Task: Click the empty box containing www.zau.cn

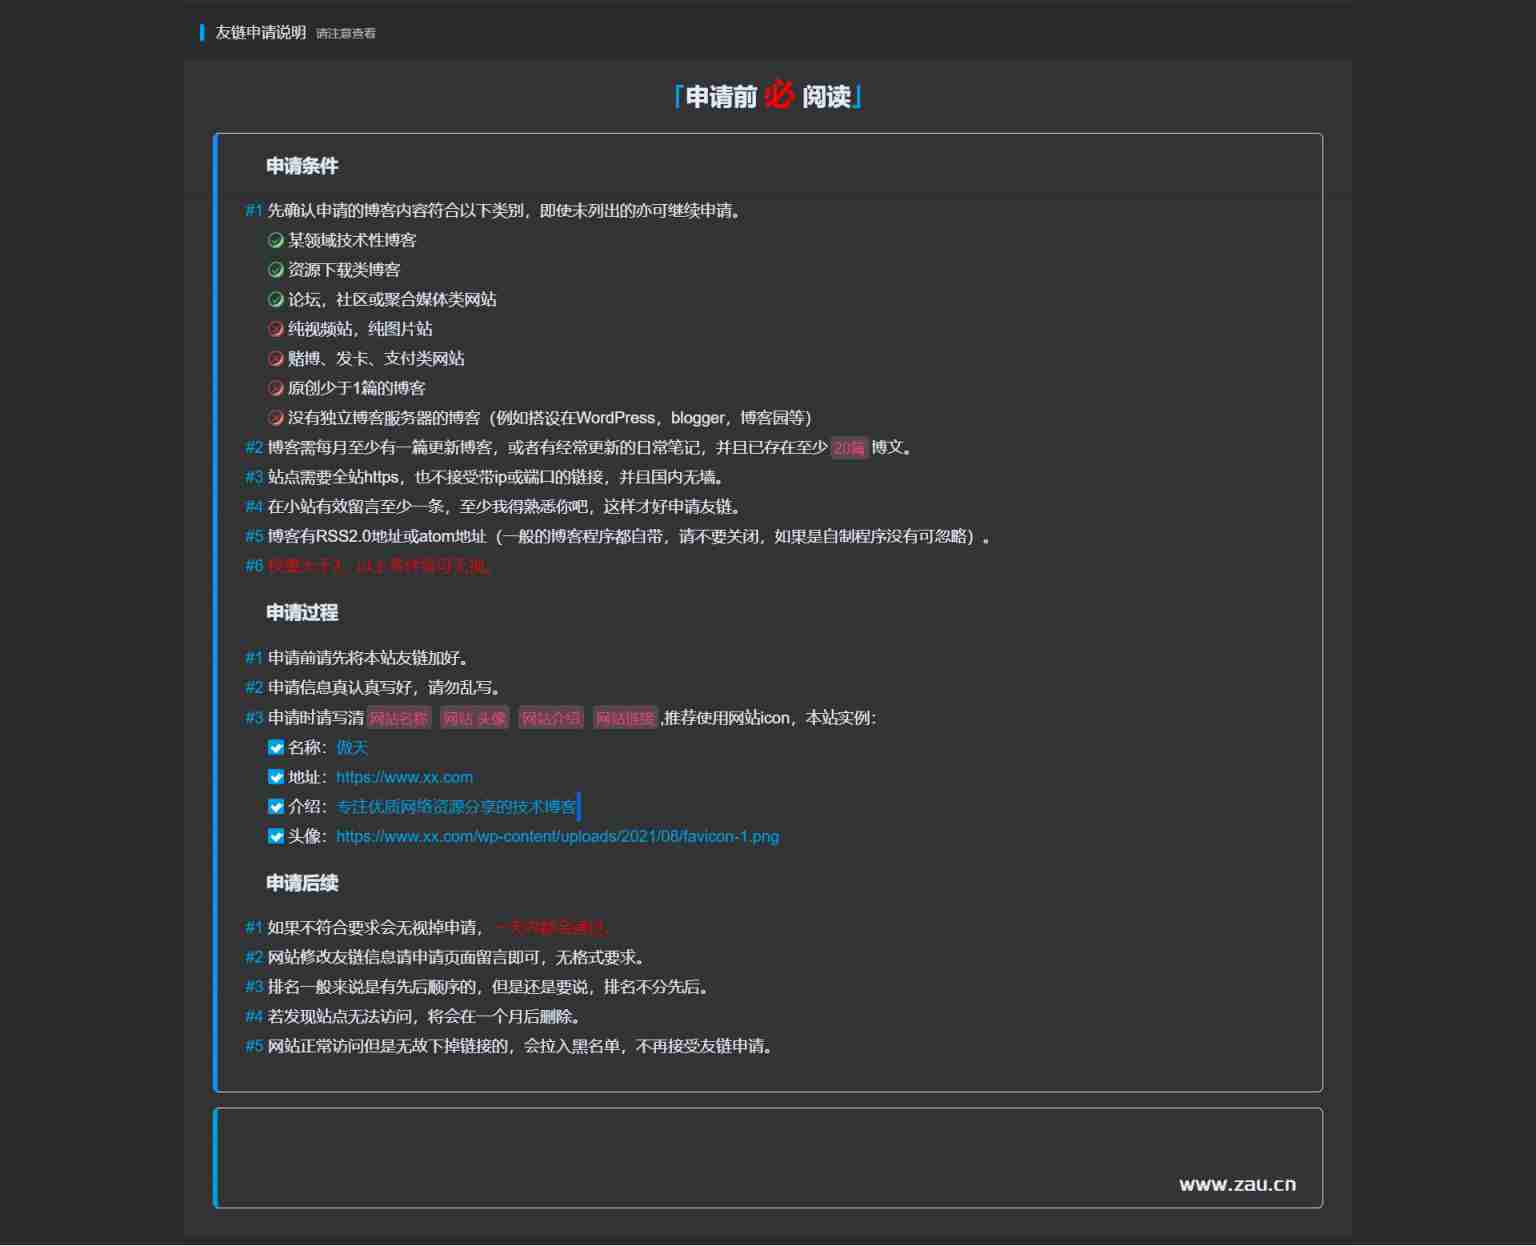Action: click(x=768, y=1158)
